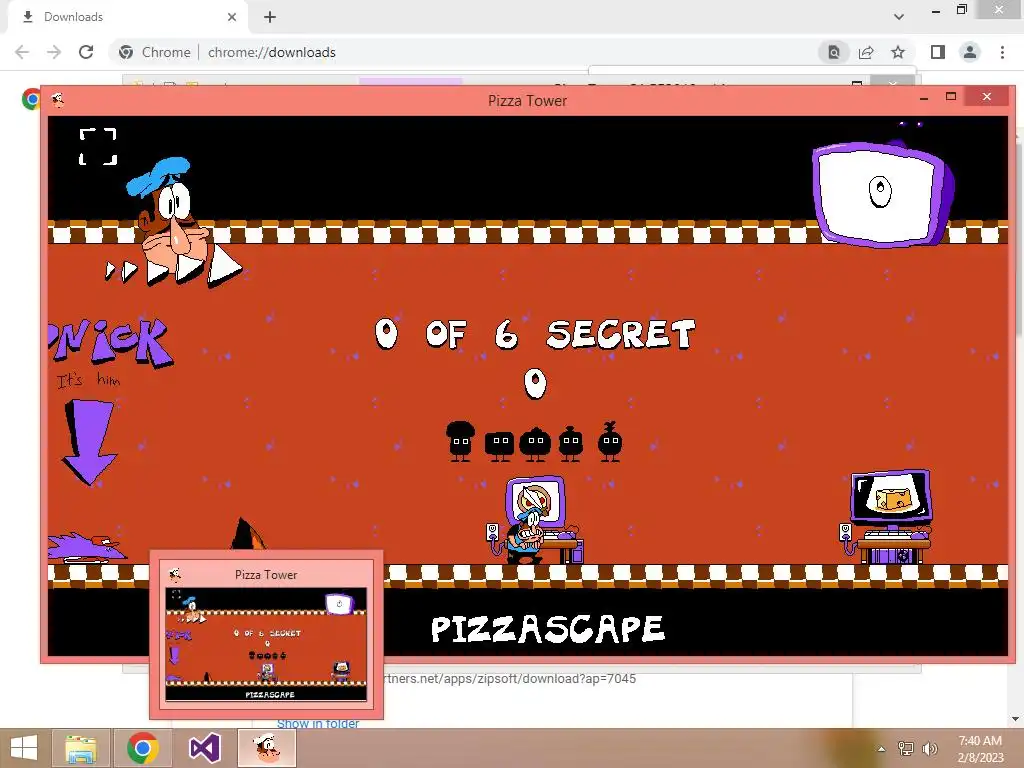Viewport: 1024px width, 768px height.
Task: Click the download URL text with ap=7045
Action: (x=510, y=679)
